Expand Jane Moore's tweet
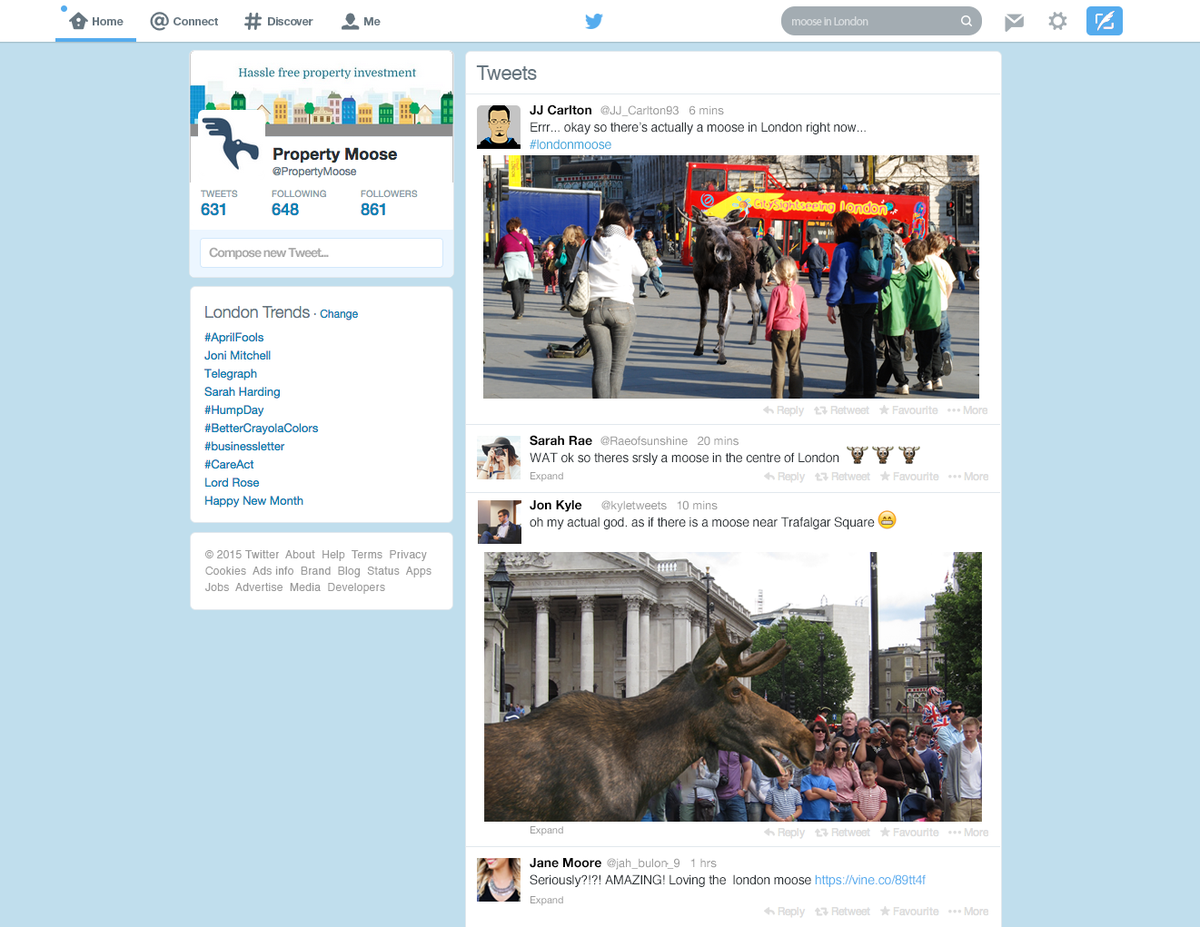 coord(547,900)
